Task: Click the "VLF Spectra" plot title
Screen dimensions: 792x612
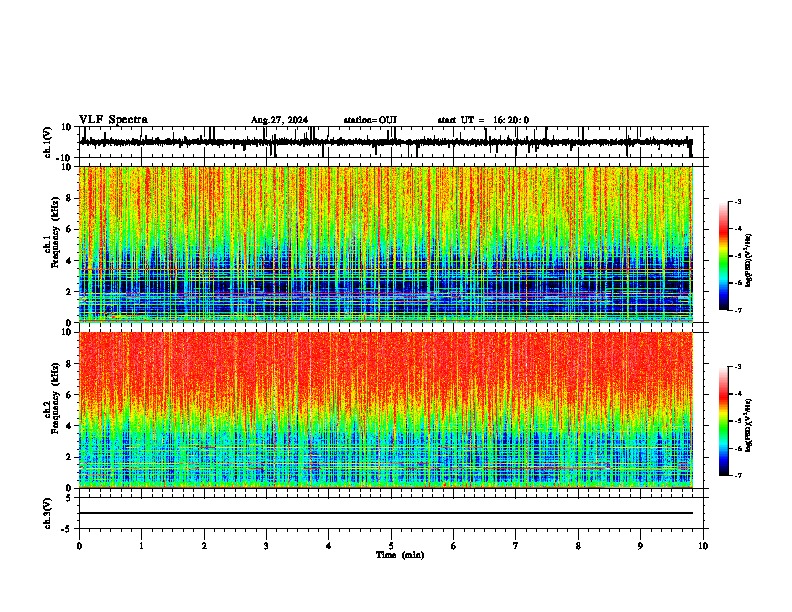Action: [113, 119]
